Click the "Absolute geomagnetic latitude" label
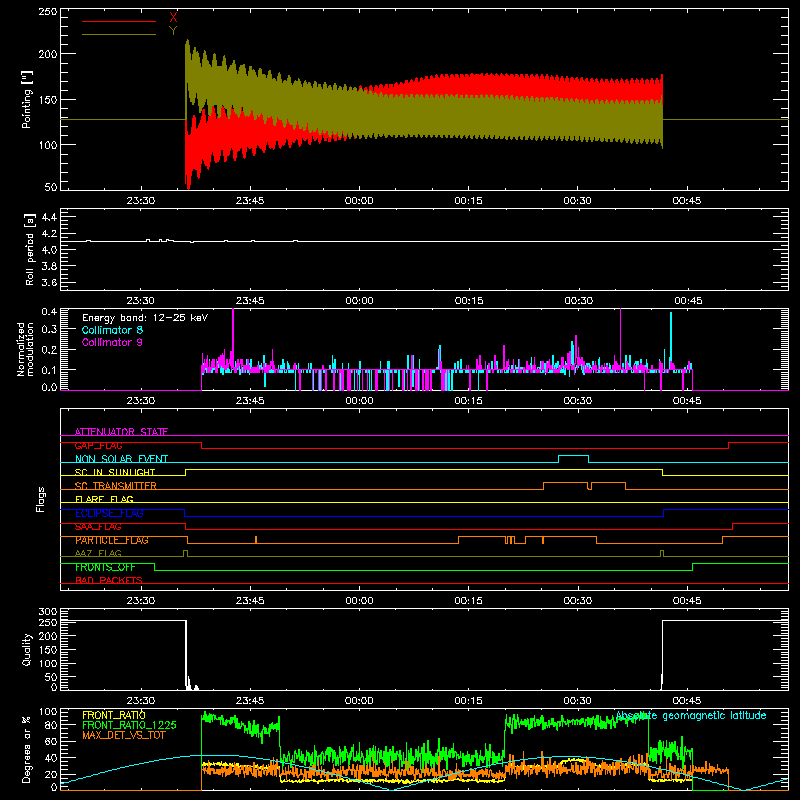This screenshot has width=800, height=800. [691, 716]
